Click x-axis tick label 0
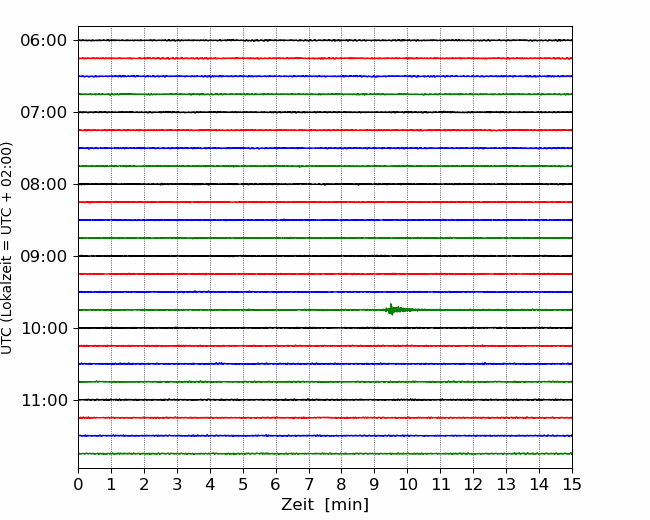 pyautogui.click(x=78, y=484)
